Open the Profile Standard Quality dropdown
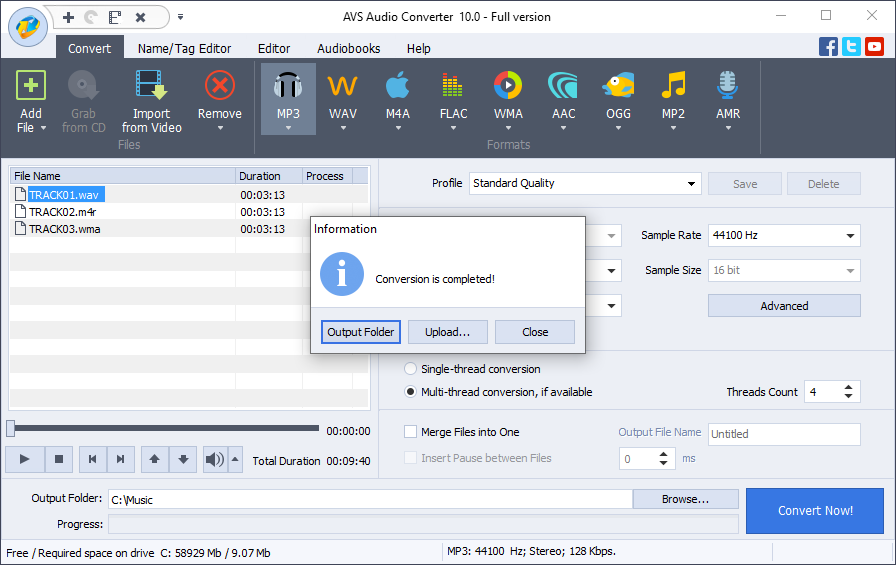Screen dimensions: 896x565 tap(585, 183)
